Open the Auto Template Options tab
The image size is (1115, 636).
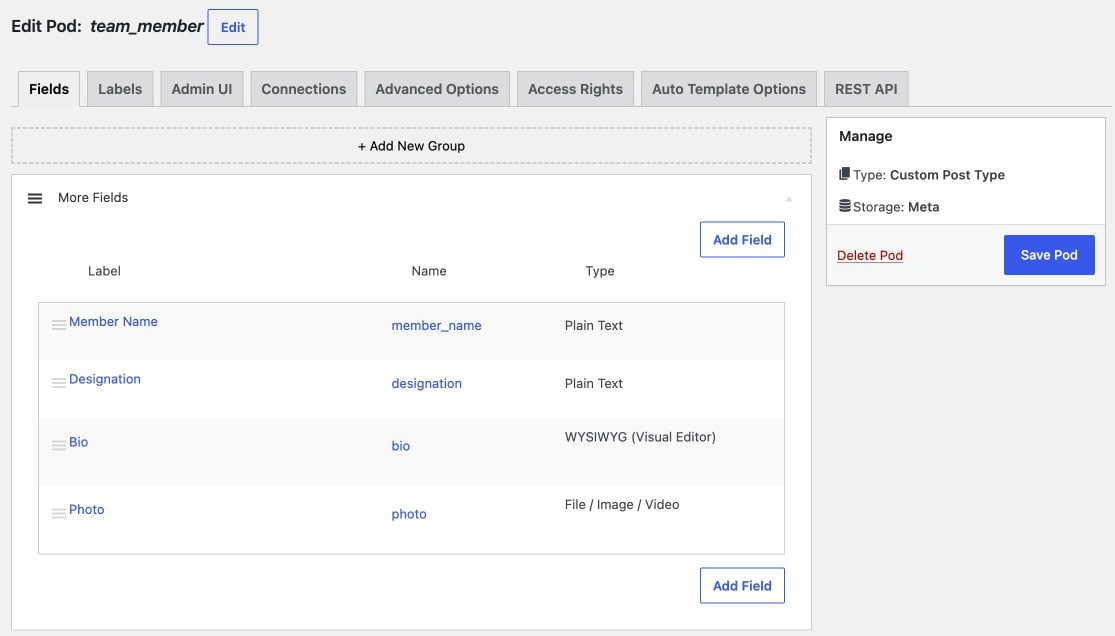[x=729, y=89]
